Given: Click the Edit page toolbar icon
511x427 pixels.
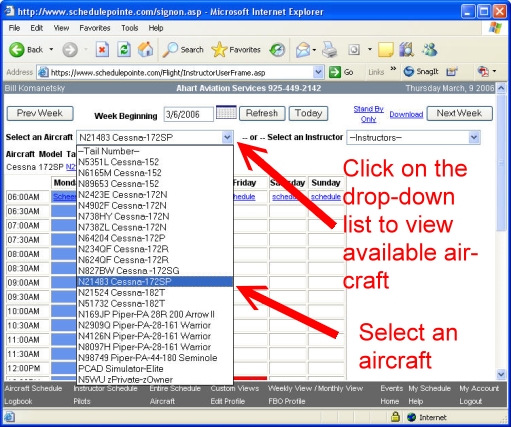Looking at the screenshot, I should (354, 50).
